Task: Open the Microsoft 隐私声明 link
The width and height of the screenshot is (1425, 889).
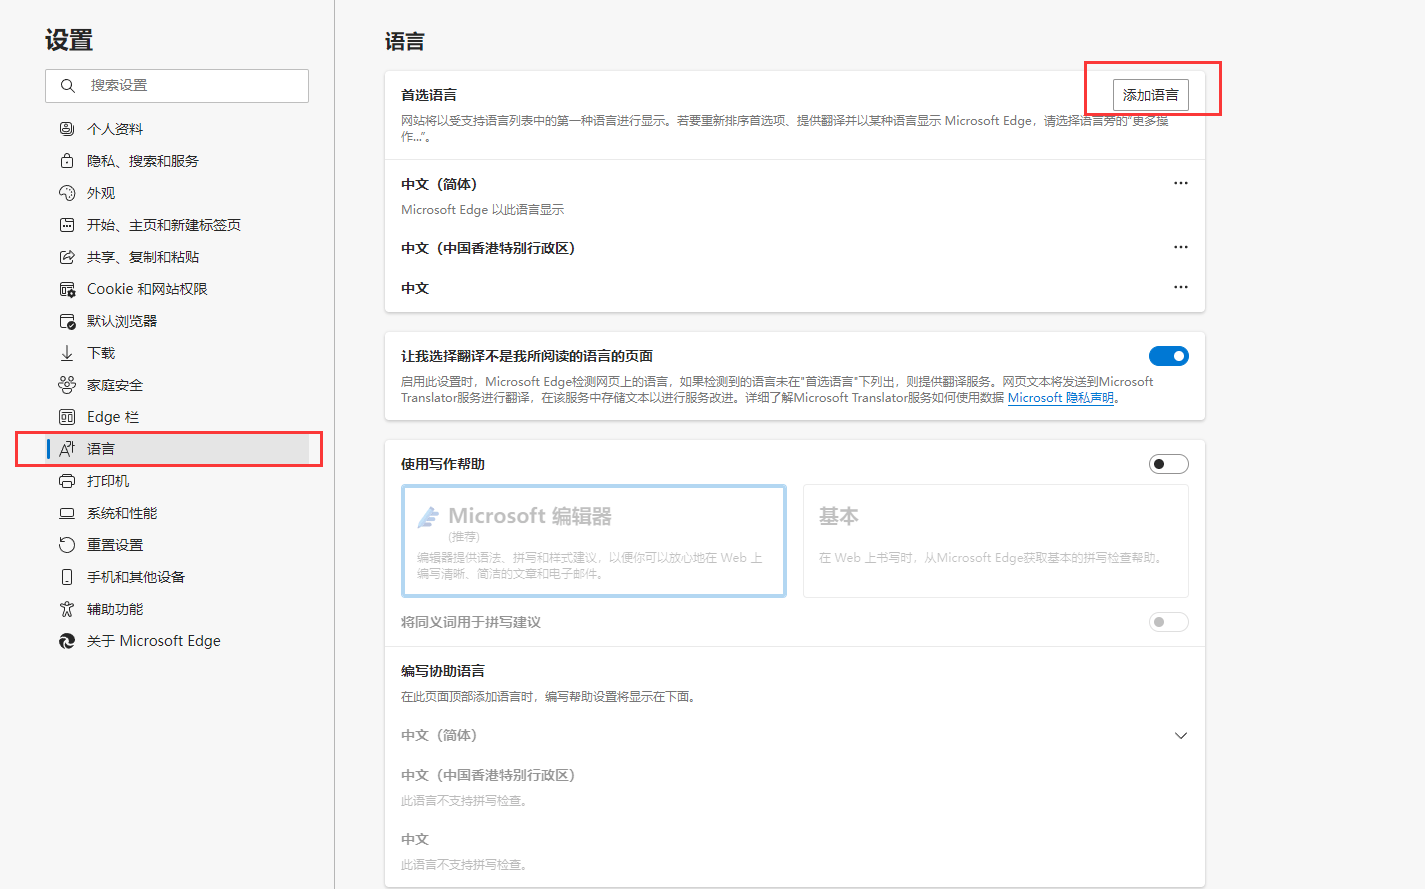Action: click(1060, 398)
